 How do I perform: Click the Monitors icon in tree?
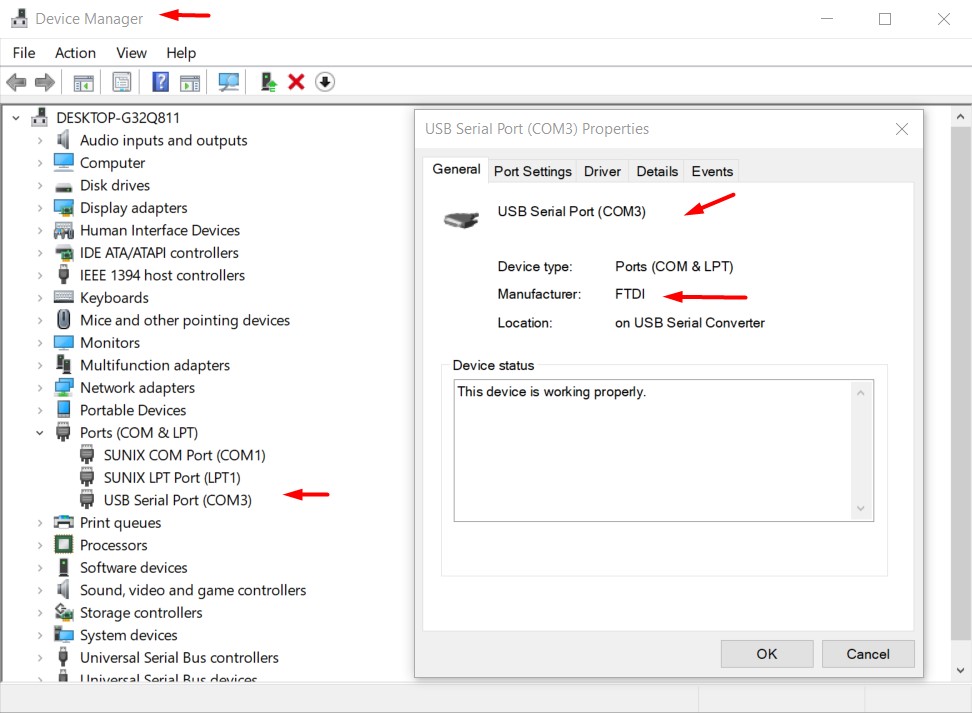point(63,342)
